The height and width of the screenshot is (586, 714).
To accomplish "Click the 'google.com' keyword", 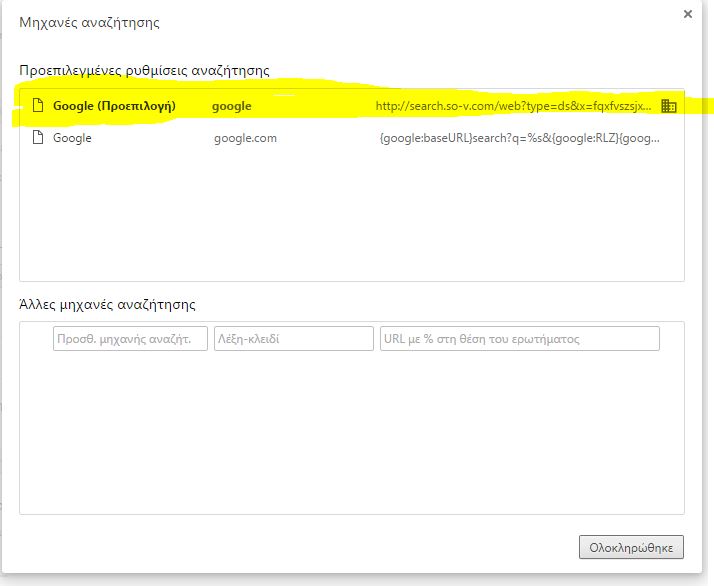I will [x=245, y=138].
